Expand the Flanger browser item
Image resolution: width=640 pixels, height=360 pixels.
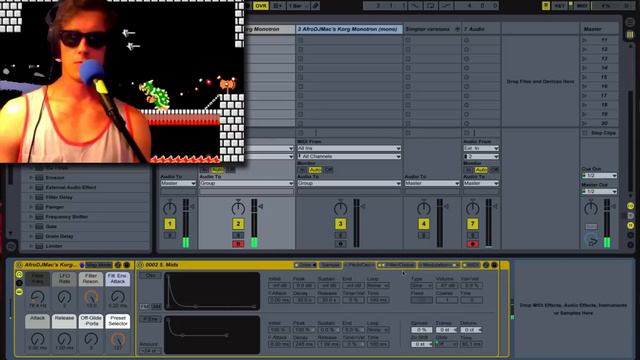click(x=31, y=207)
